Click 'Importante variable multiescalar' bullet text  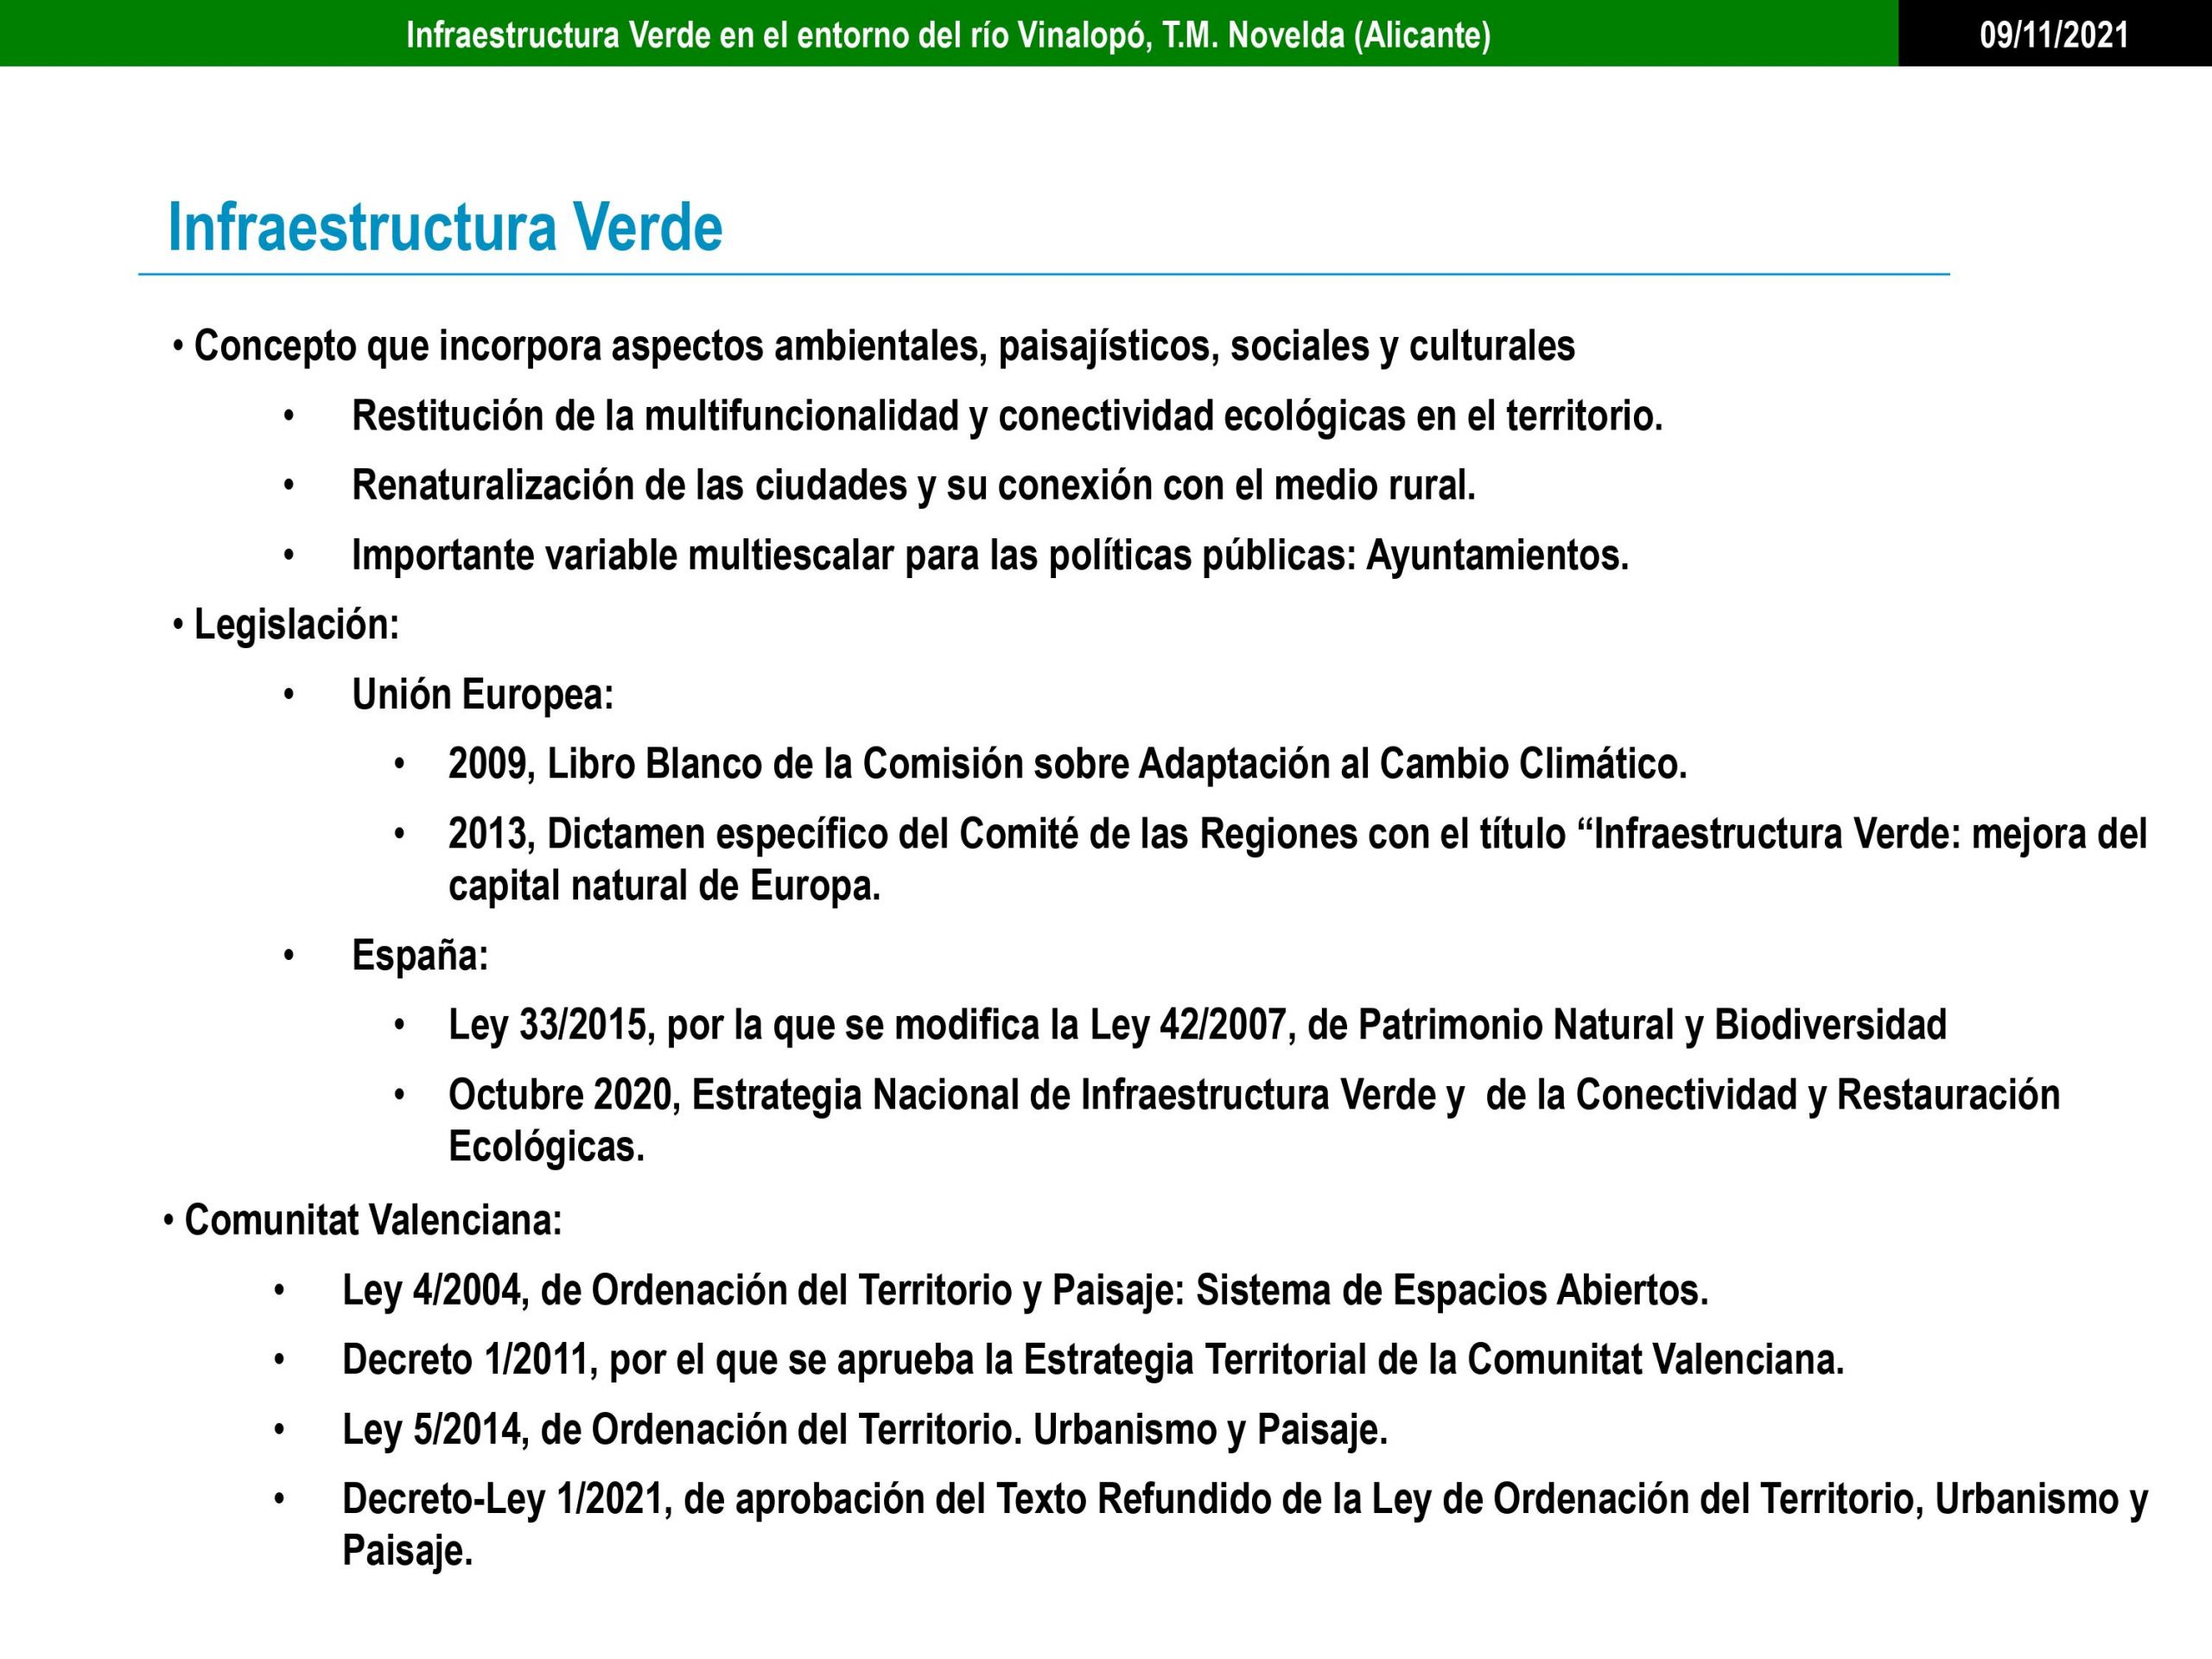pos(990,555)
